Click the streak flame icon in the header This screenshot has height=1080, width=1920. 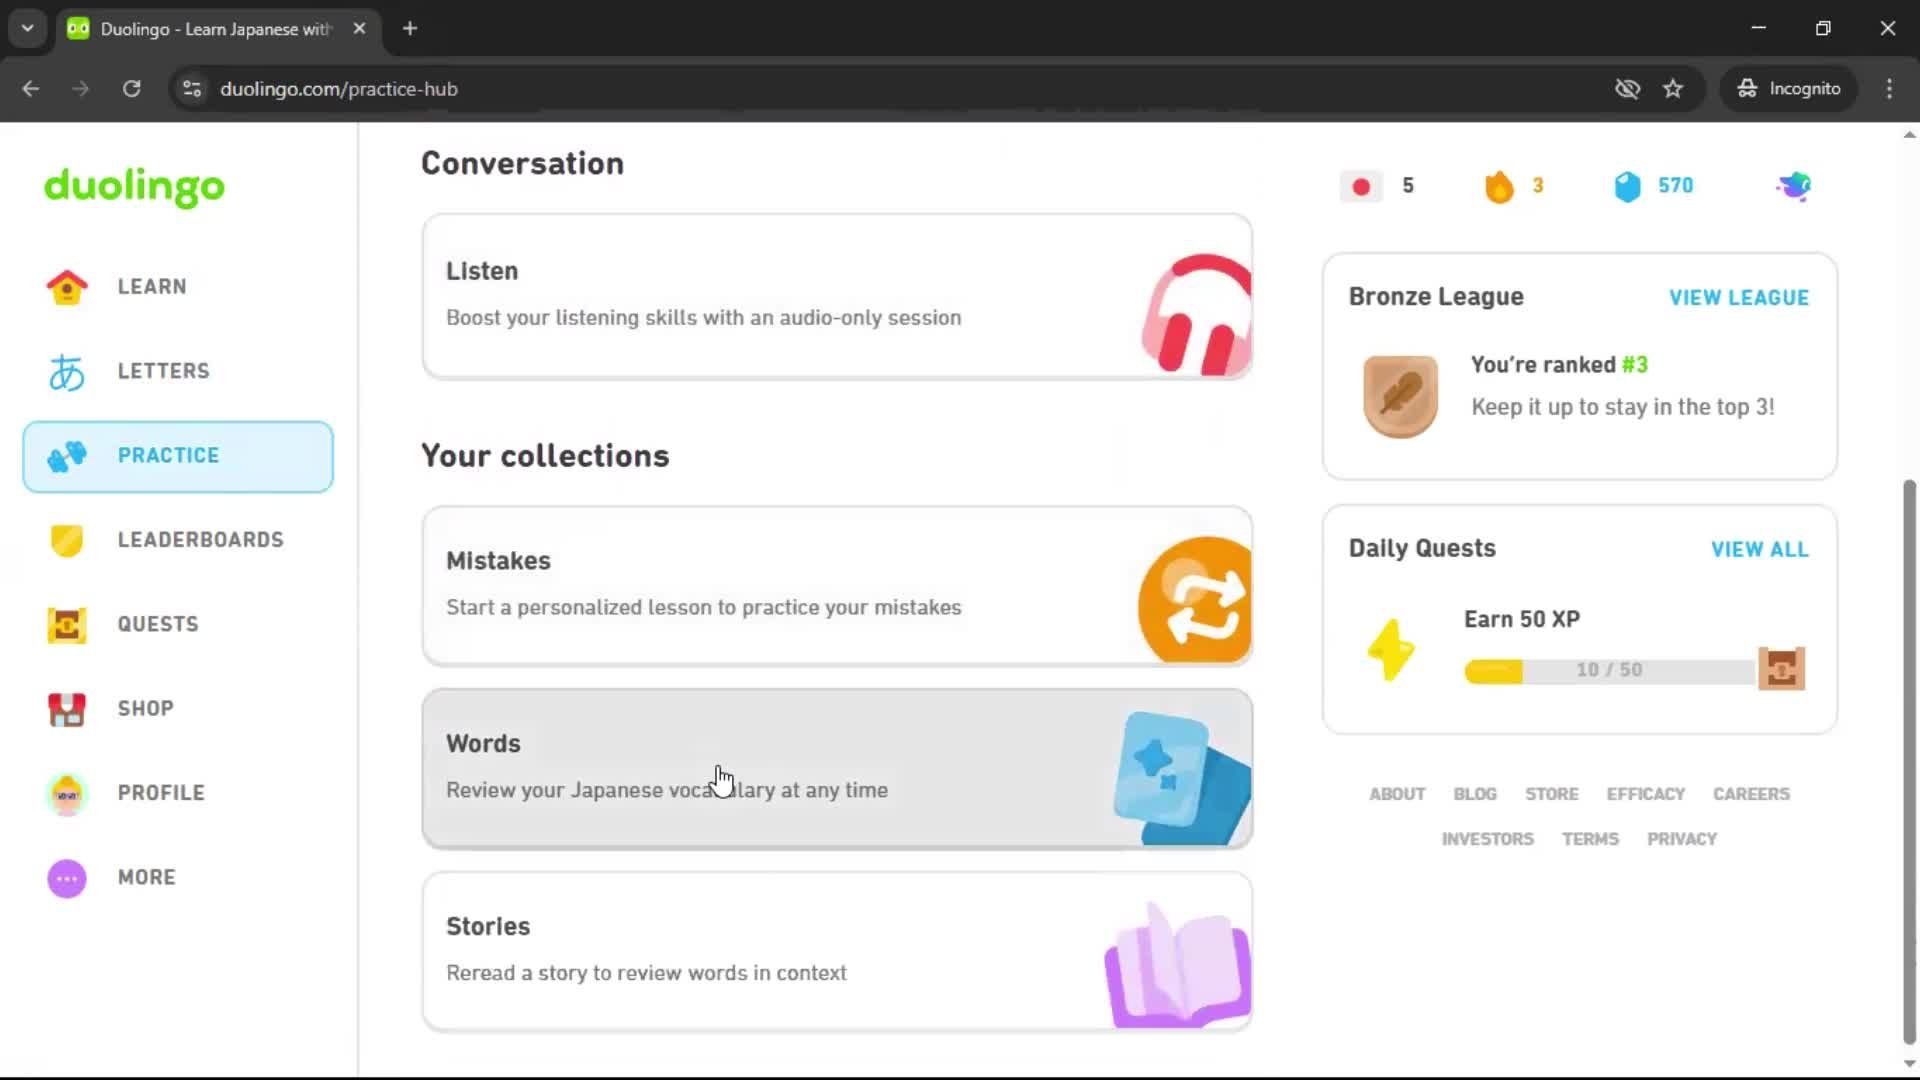1498,186
